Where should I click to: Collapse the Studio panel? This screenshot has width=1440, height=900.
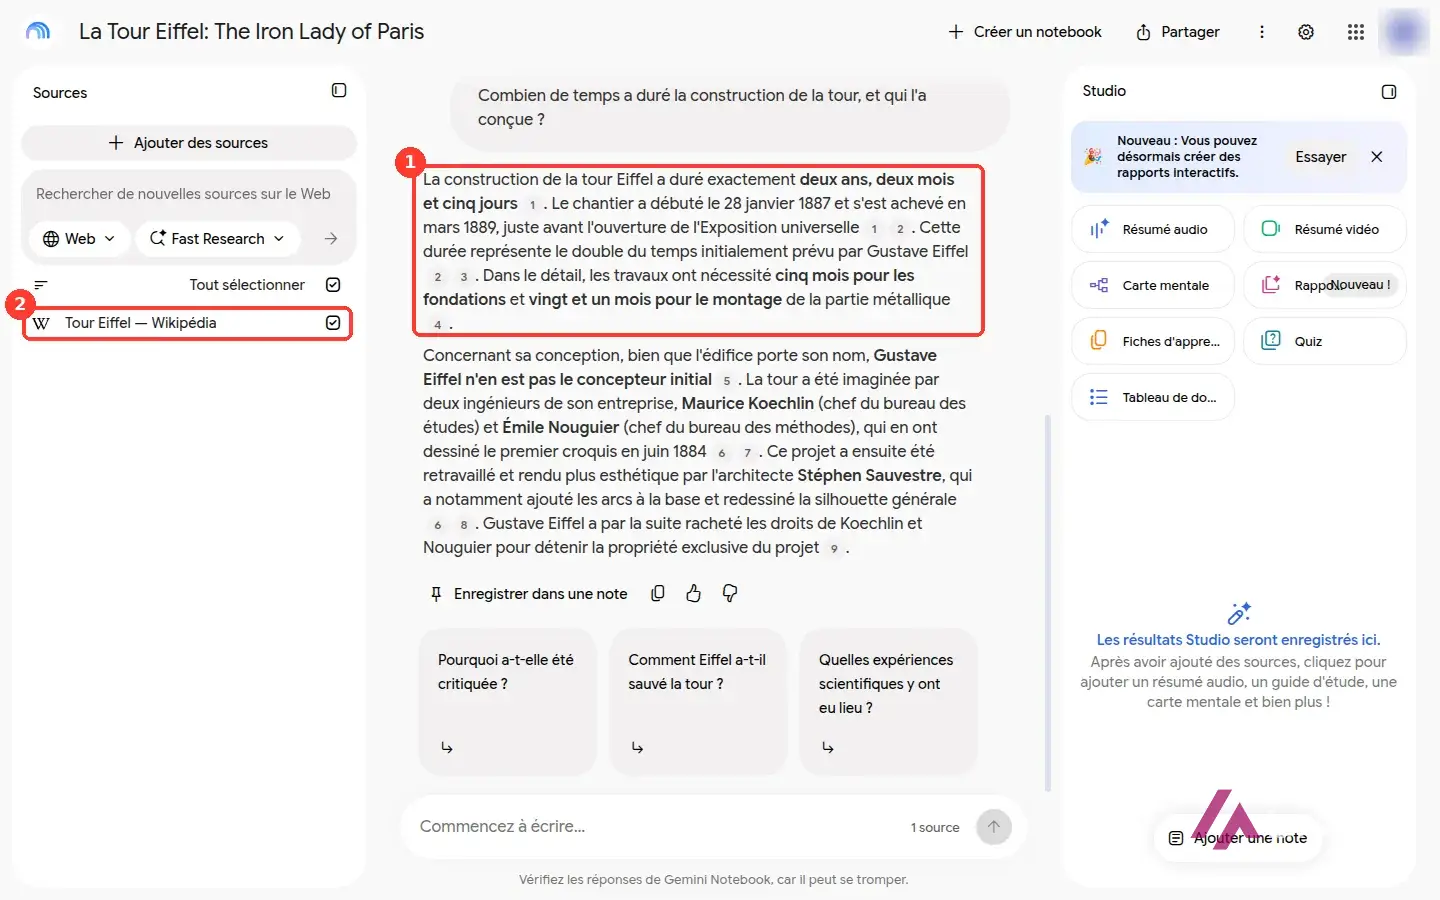click(1389, 92)
